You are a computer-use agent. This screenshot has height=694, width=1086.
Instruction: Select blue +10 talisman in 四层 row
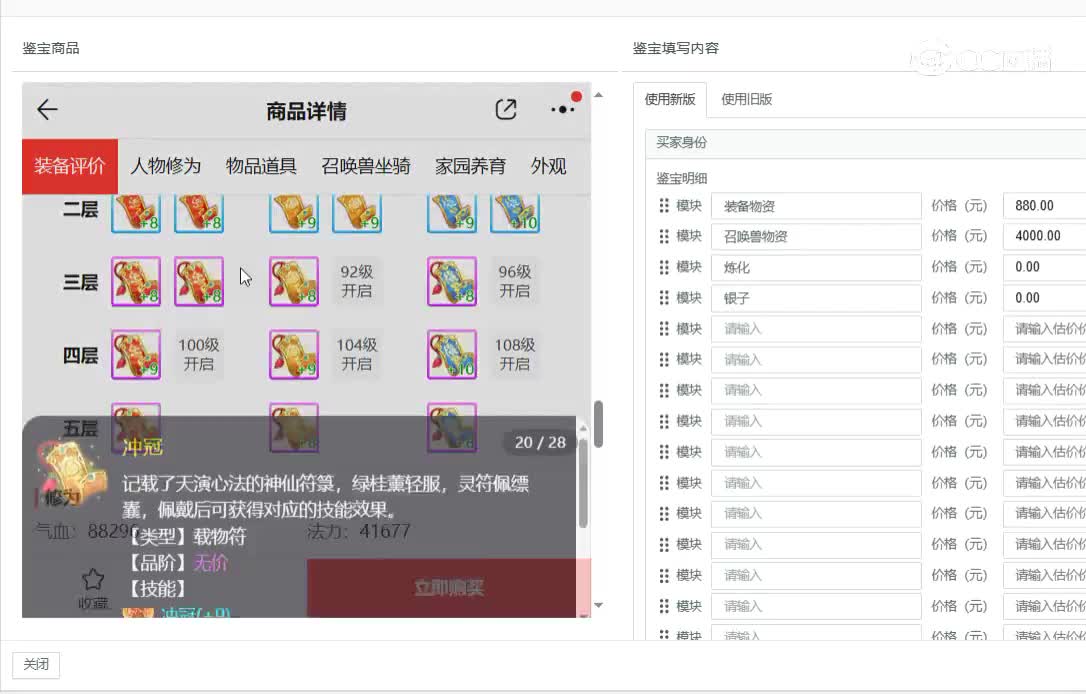[452, 355]
